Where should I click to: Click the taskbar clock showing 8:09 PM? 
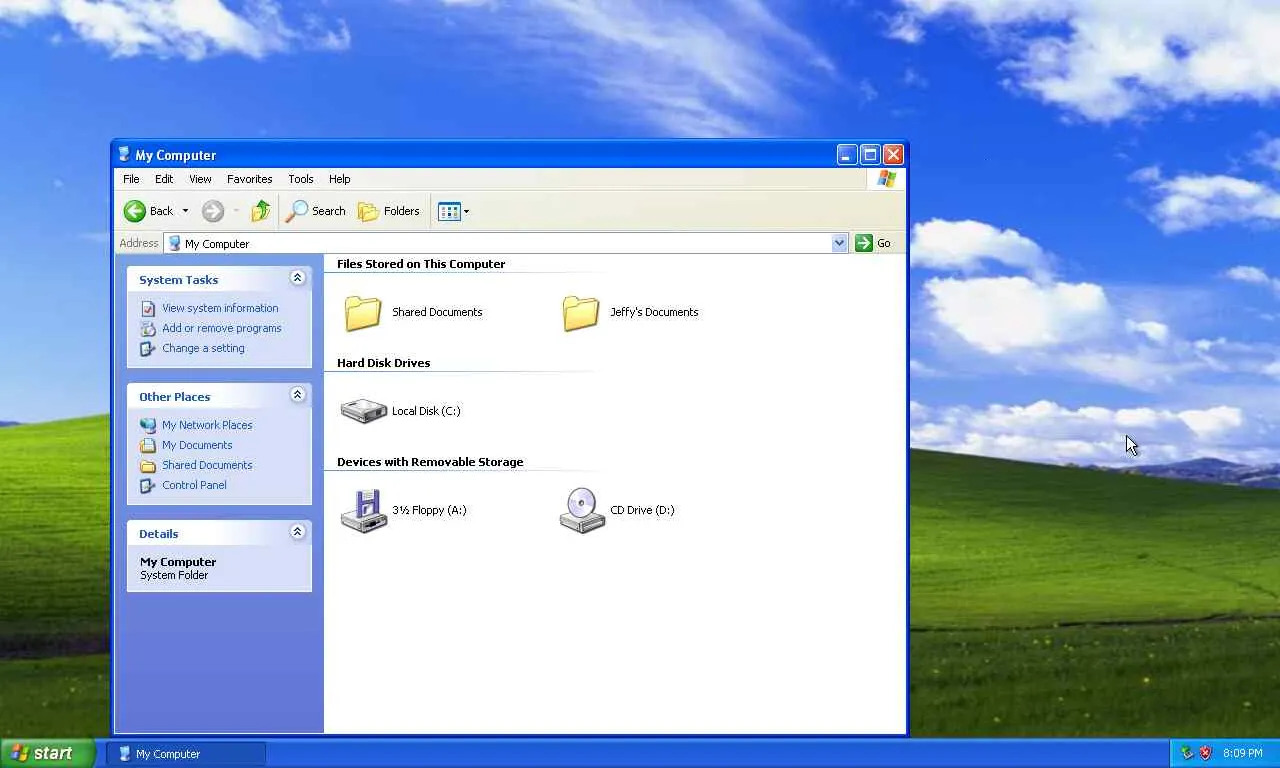pyautogui.click(x=1243, y=753)
